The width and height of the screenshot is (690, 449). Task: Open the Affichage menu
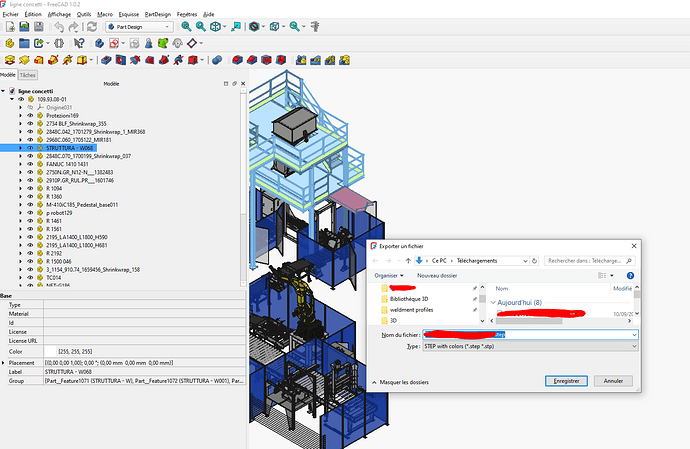click(59, 15)
